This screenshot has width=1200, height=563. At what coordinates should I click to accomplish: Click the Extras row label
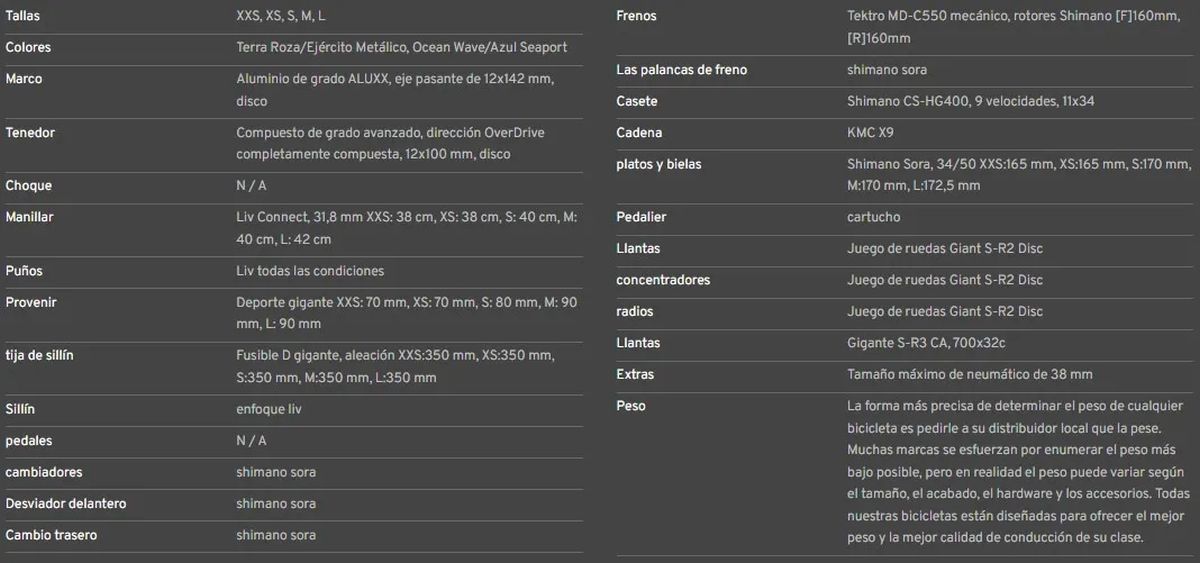636,374
